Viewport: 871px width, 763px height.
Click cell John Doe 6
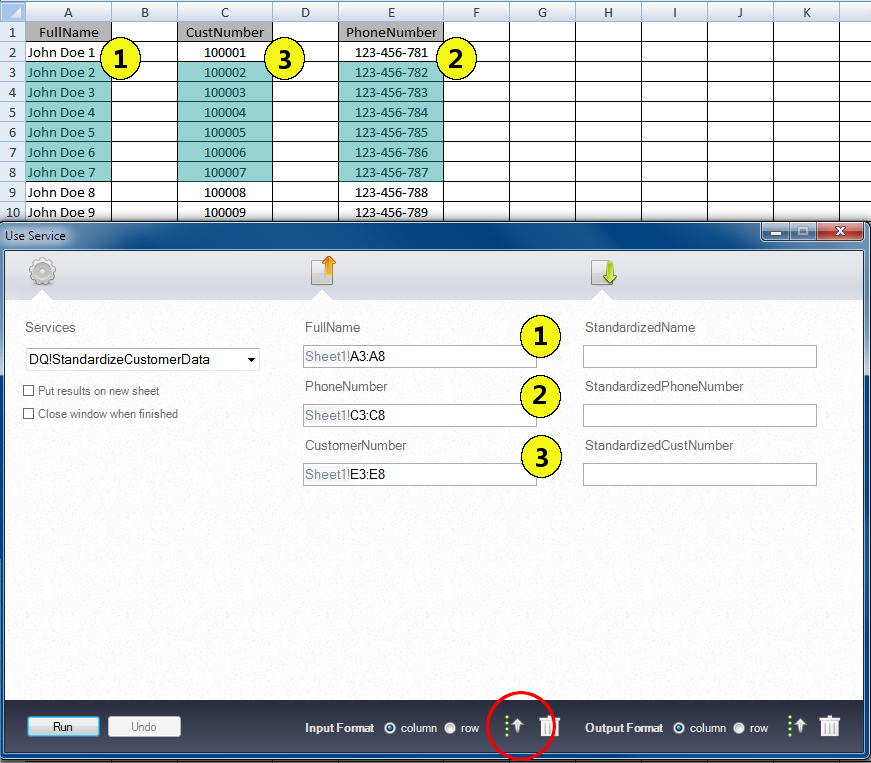[x=68, y=152]
